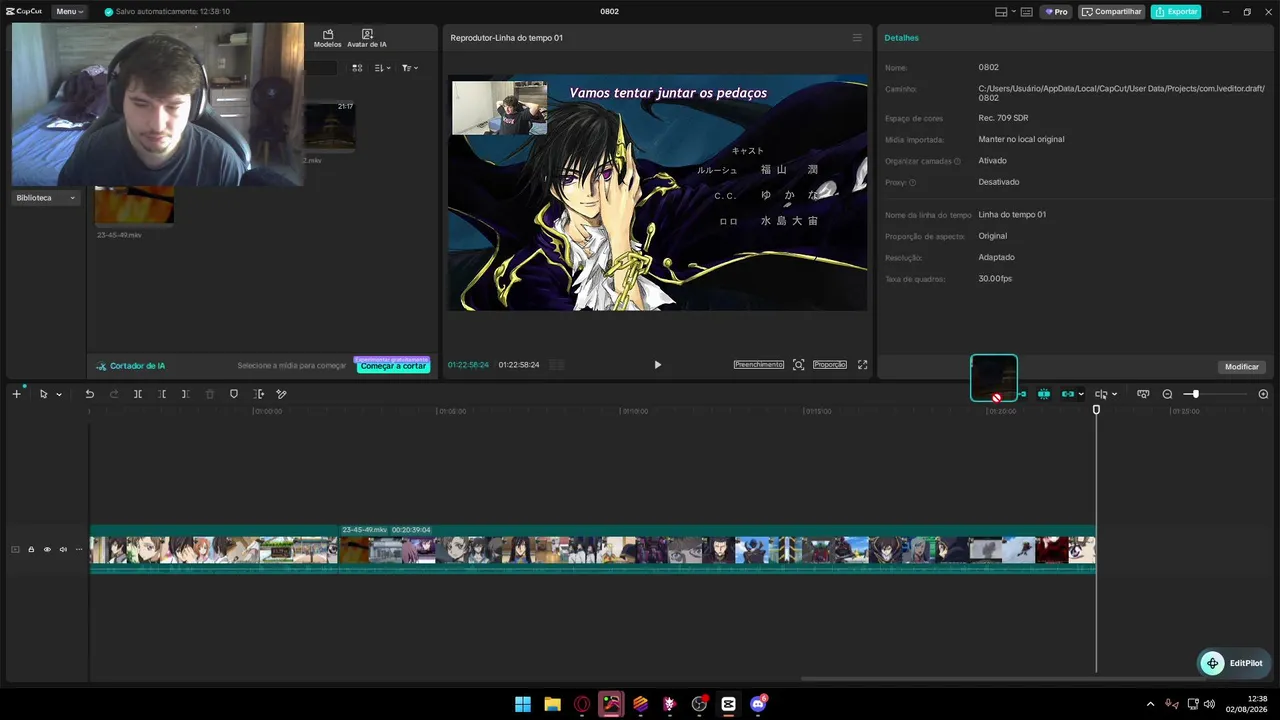
Task: Open the media filter dropdown
Action: (x=410, y=68)
